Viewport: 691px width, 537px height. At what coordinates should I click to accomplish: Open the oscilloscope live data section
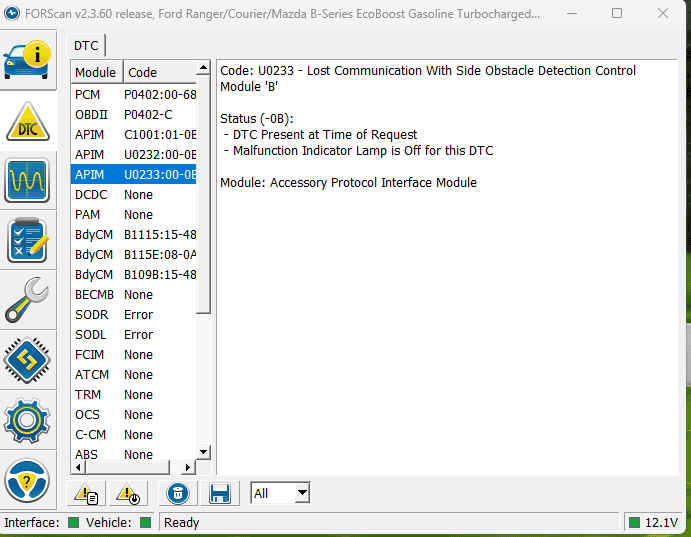[27, 181]
